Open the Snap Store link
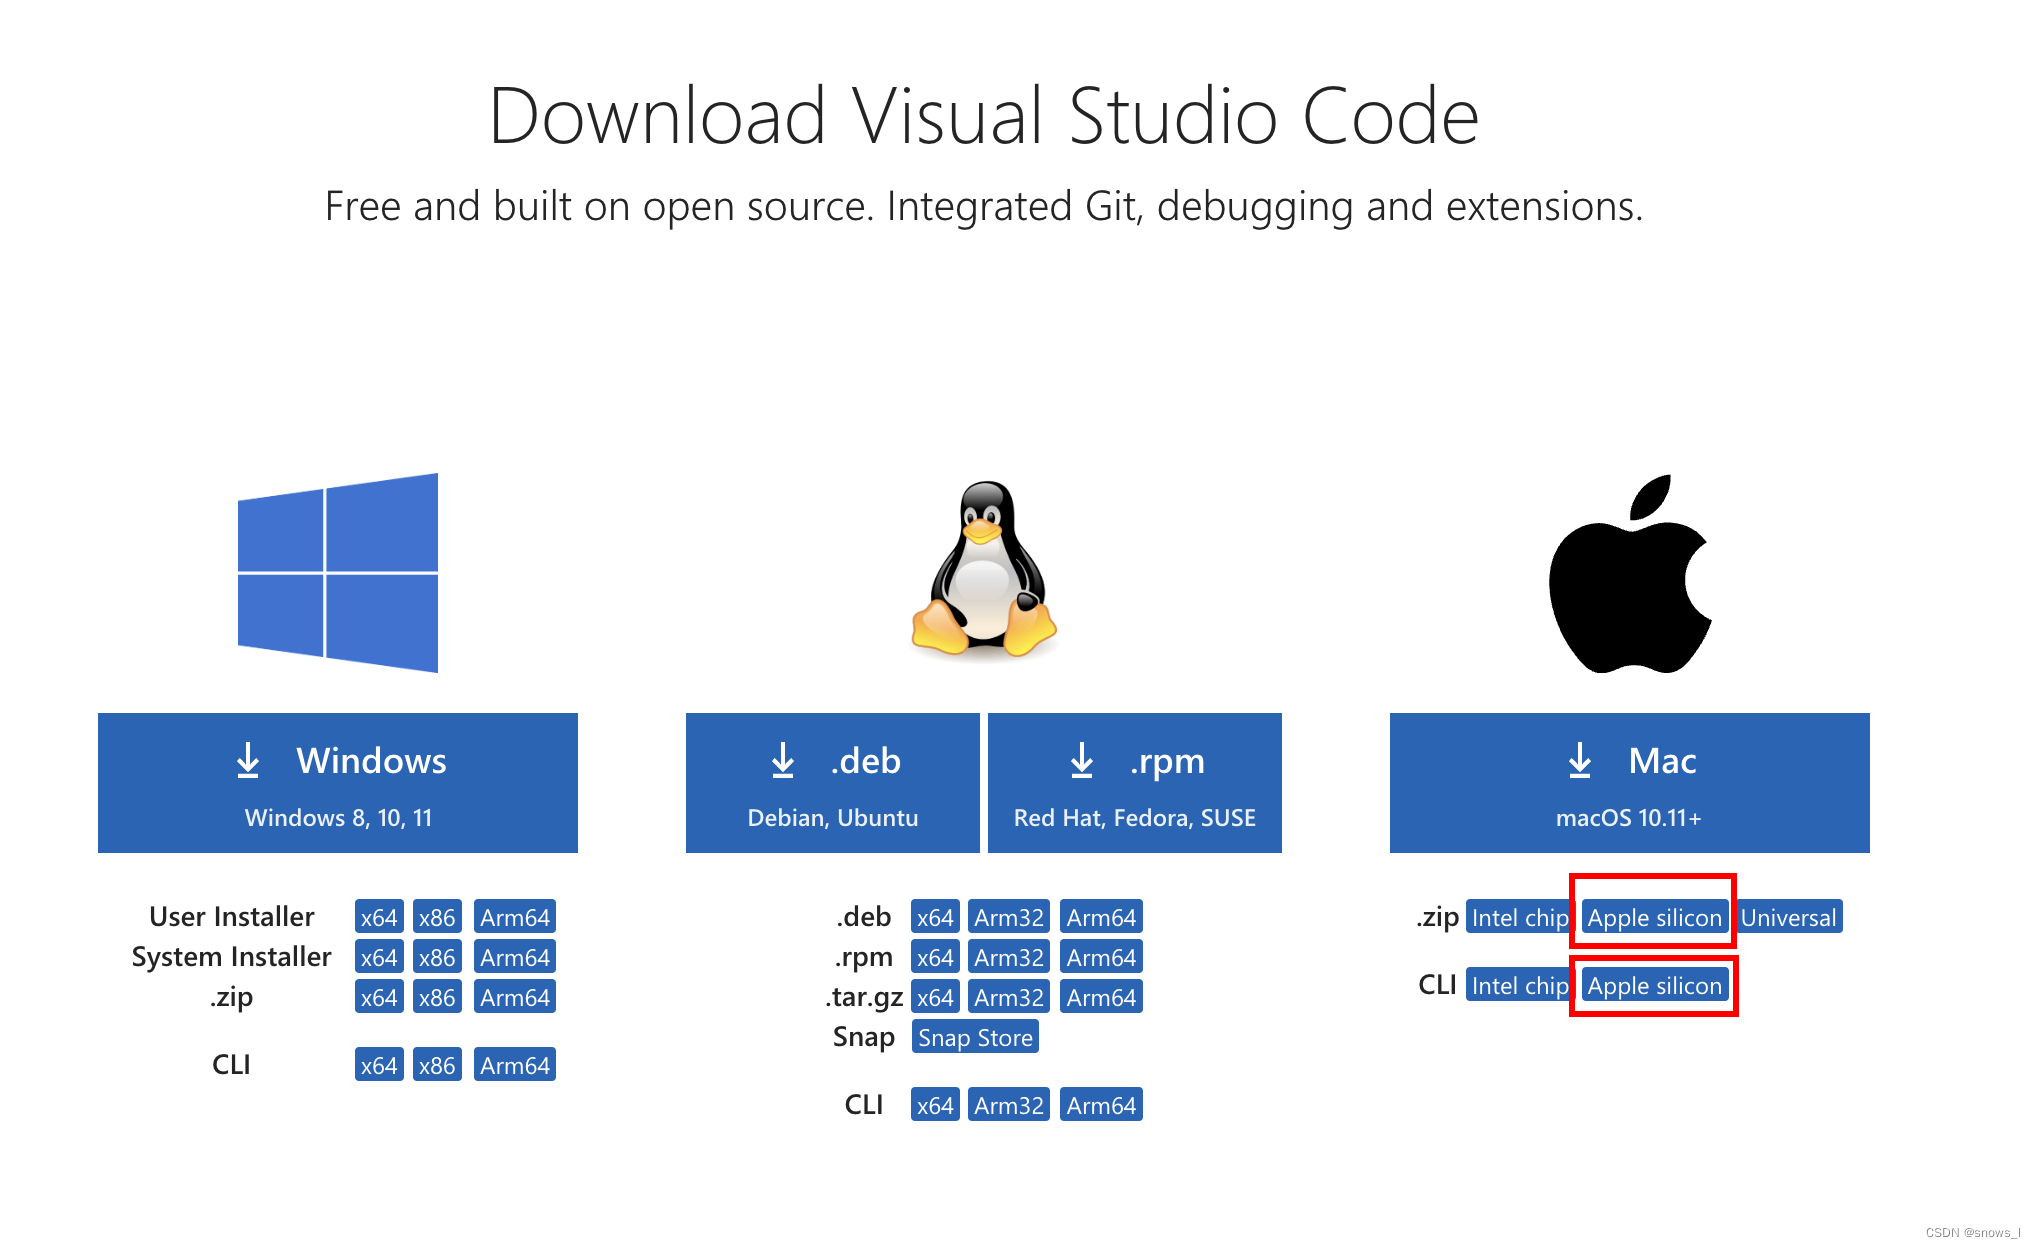The image size is (2036, 1248). tap(975, 1037)
